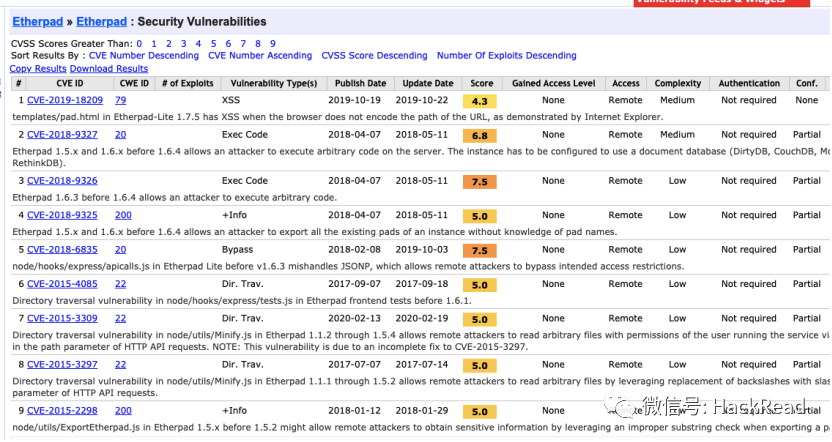Viewport: 832px width, 442px height.
Task: Open the first Etherpad vendor breadcrumb link
Action: (38, 22)
